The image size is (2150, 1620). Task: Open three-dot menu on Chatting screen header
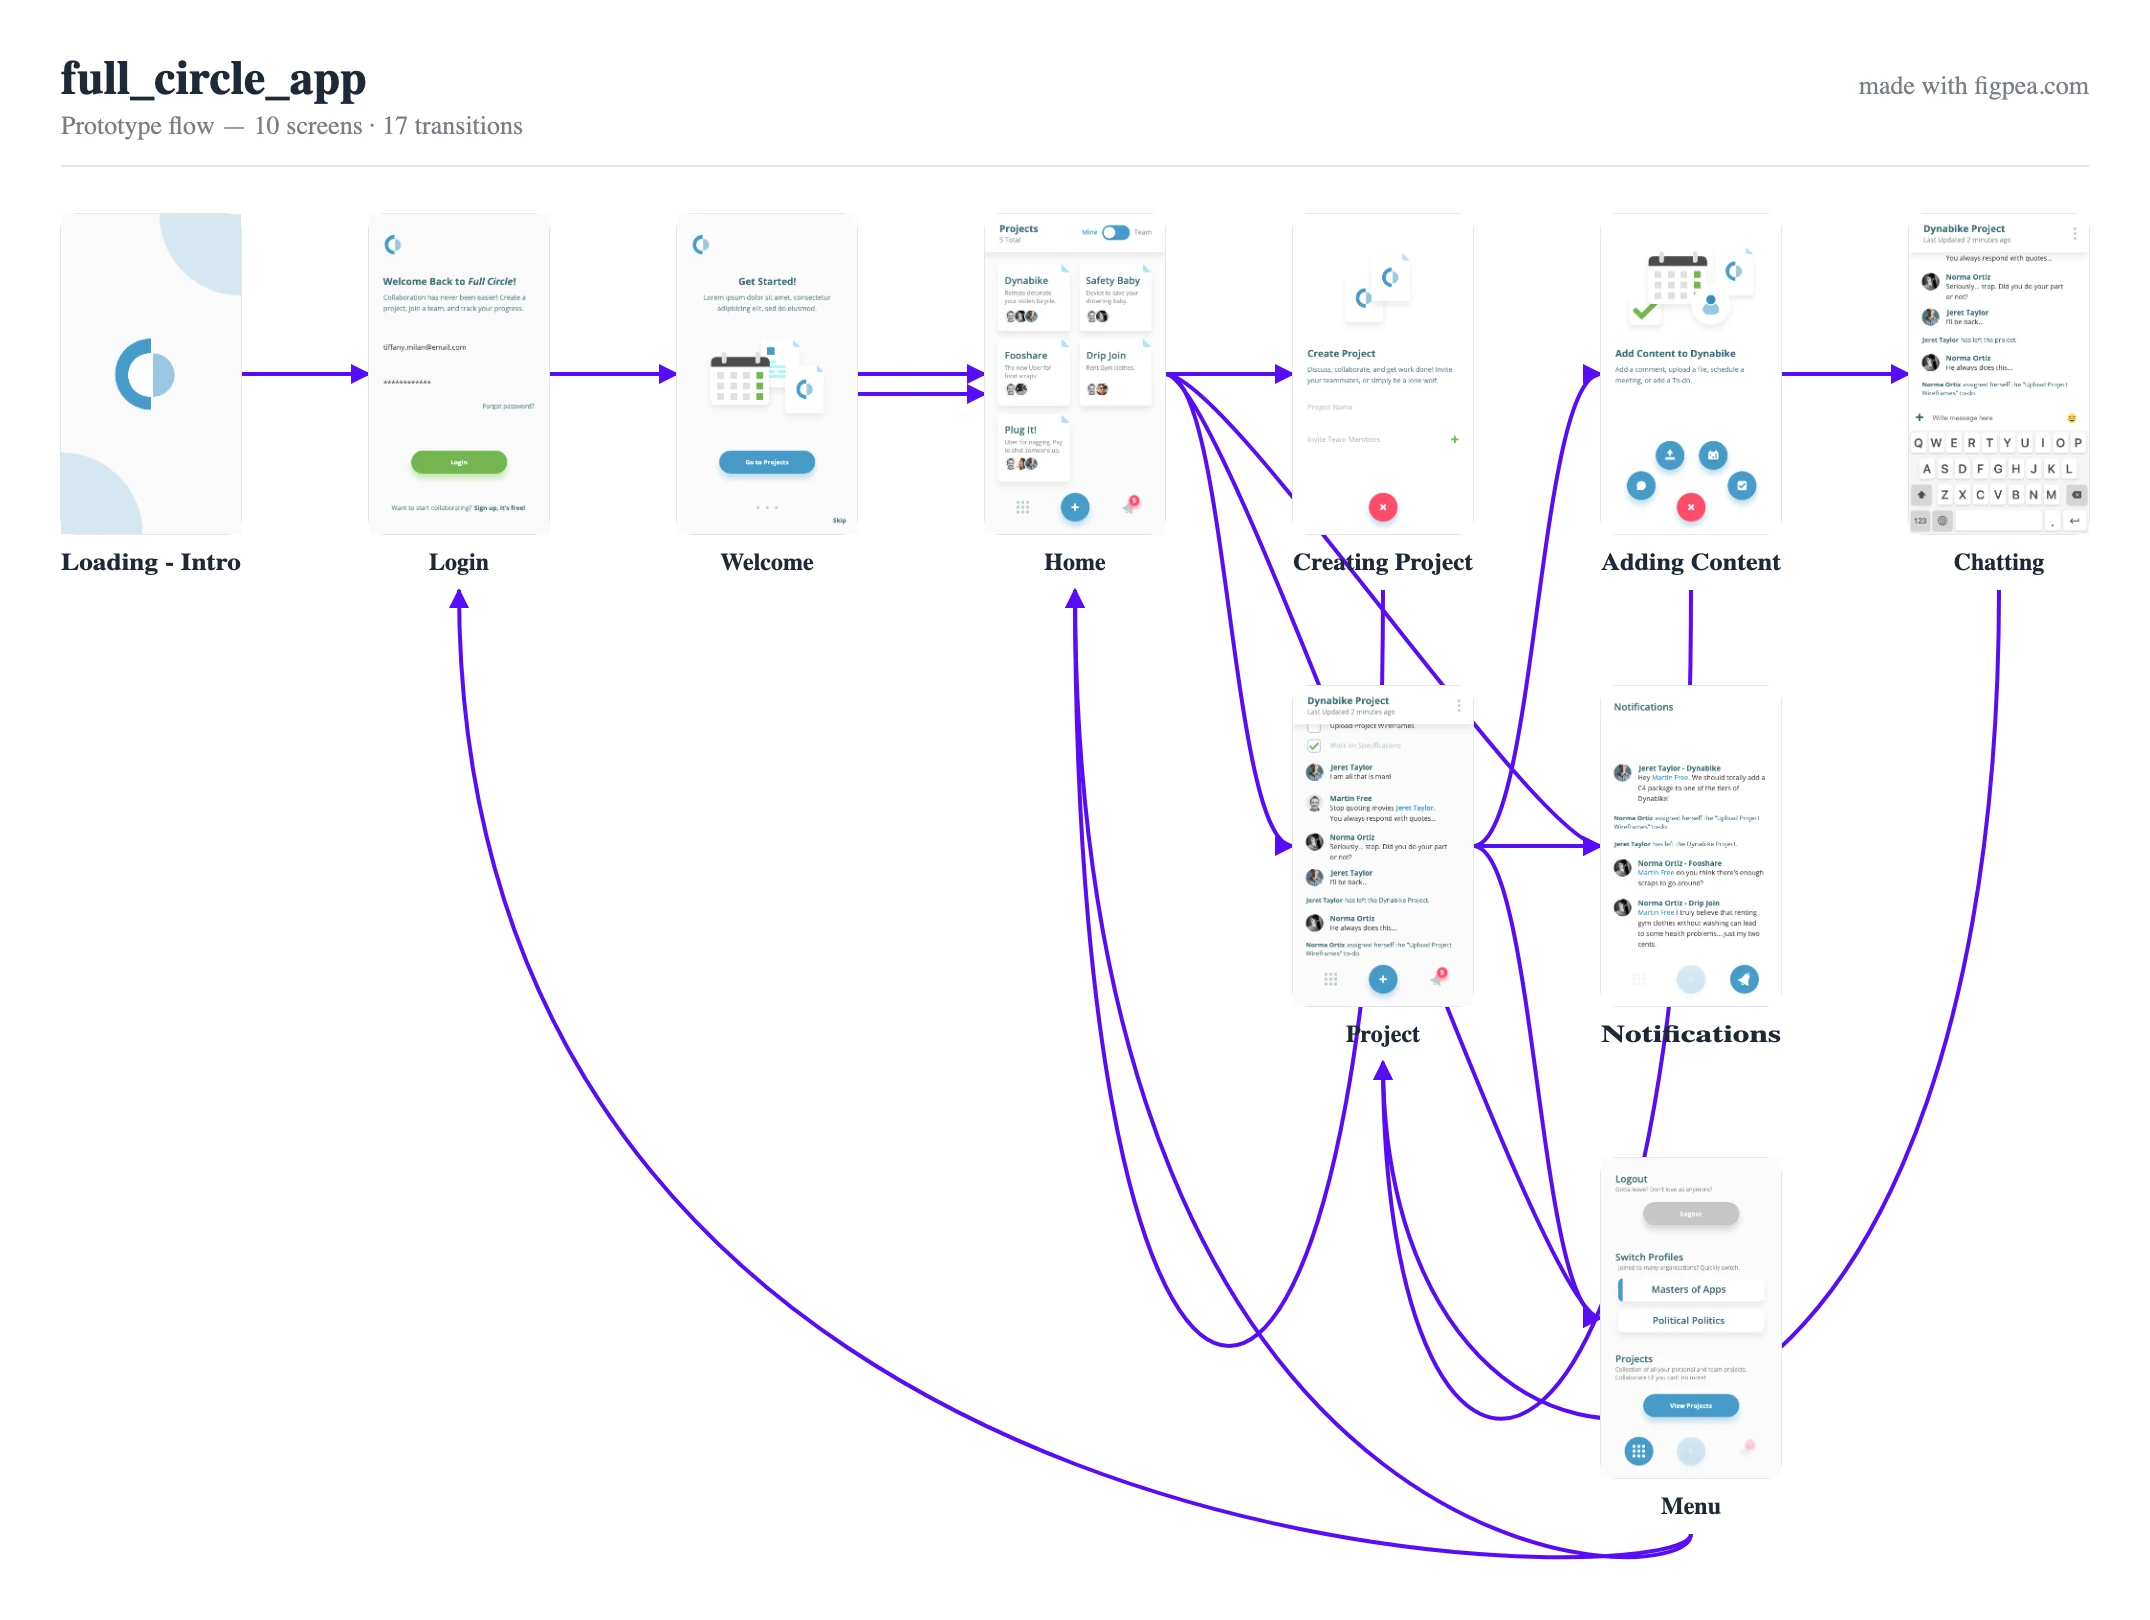tap(2075, 233)
